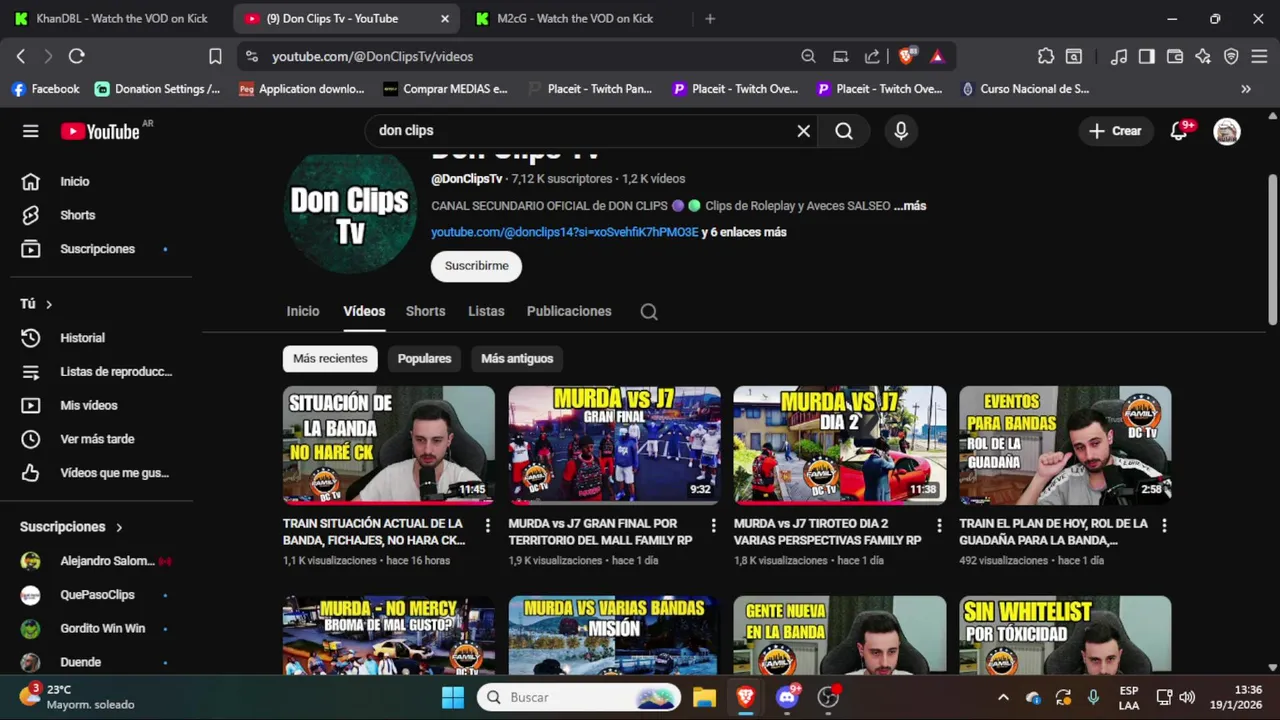This screenshot has height=720, width=1280.
Task: Open Brave Shields lion icon
Action: pyautogui.click(x=906, y=57)
